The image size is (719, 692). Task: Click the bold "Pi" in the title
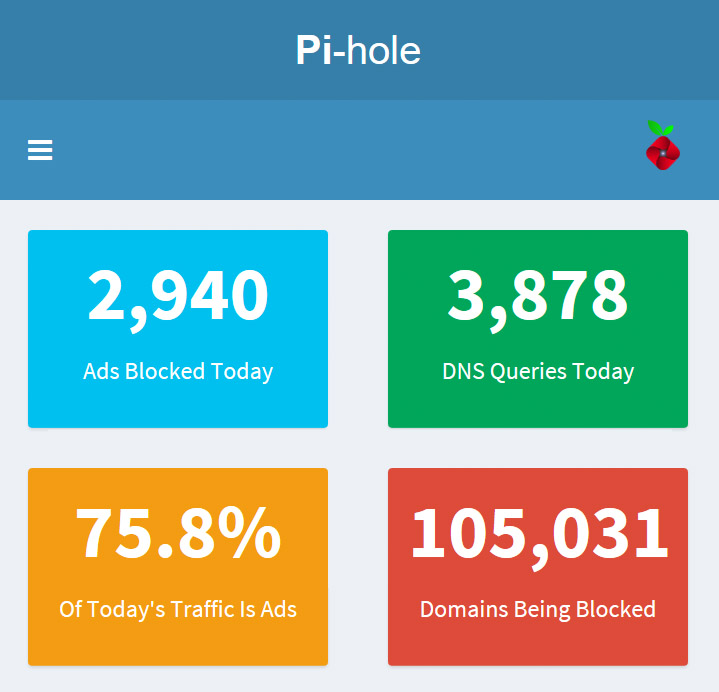point(315,50)
